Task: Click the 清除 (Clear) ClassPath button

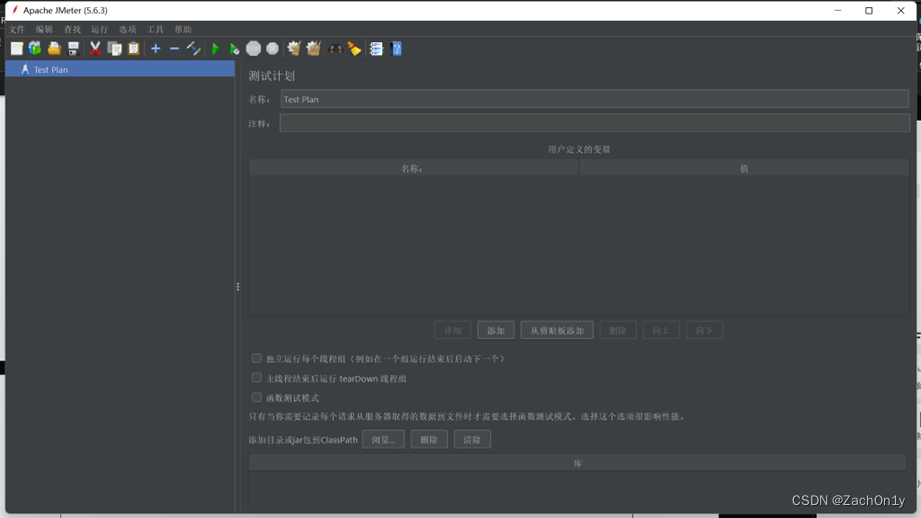Action: tap(472, 440)
